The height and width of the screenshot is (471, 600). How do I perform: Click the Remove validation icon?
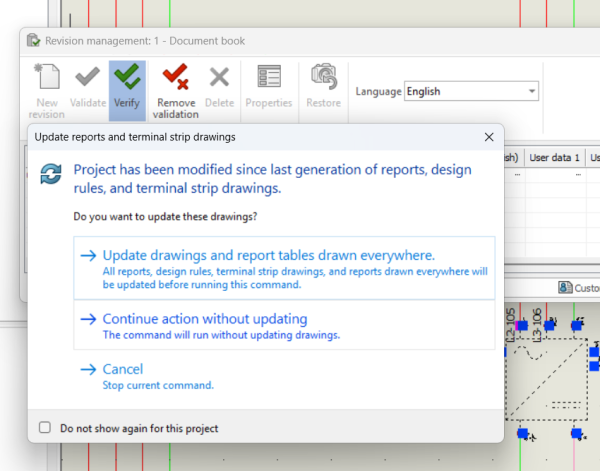tap(176, 77)
